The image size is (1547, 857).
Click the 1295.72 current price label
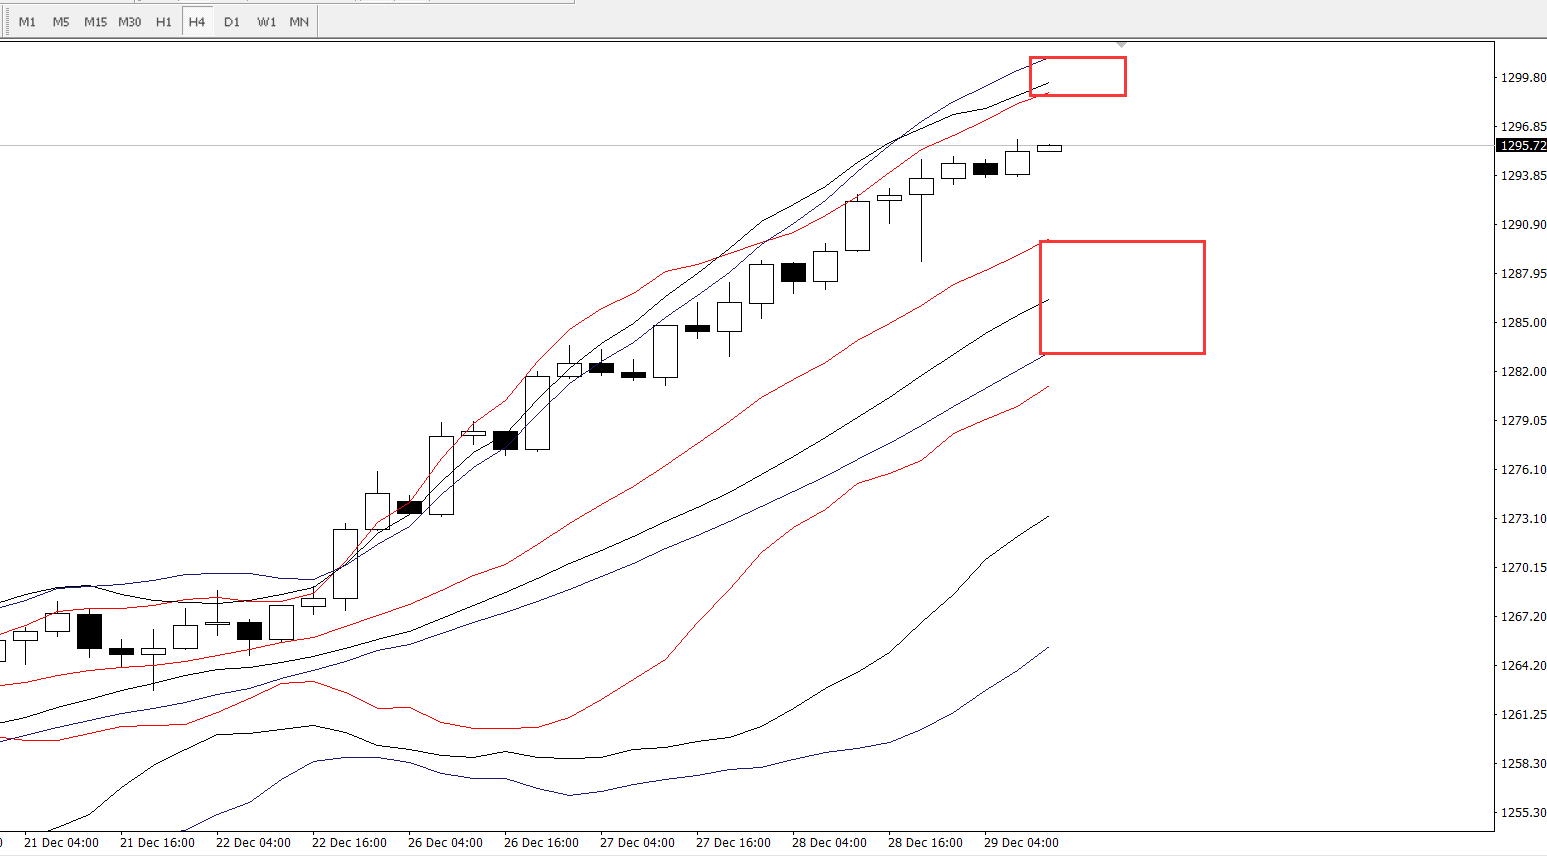[x=1522, y=146]
